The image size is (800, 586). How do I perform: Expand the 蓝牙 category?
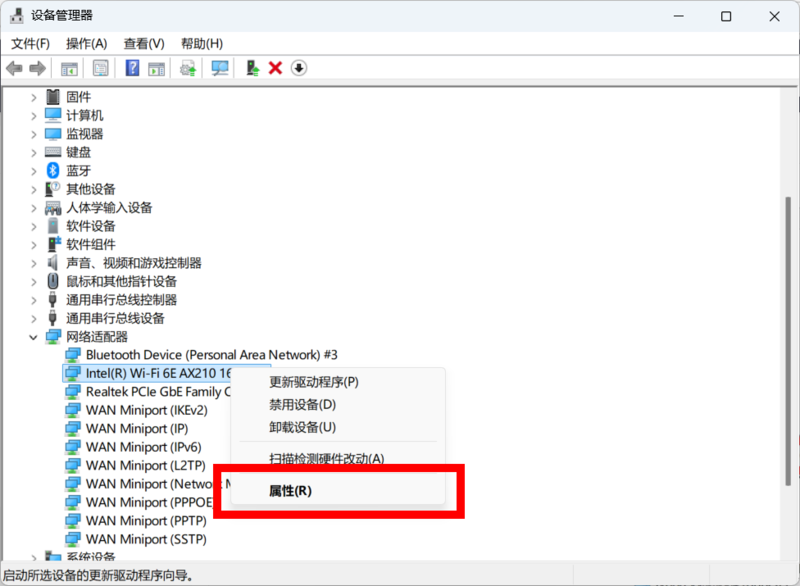[34, 171]
